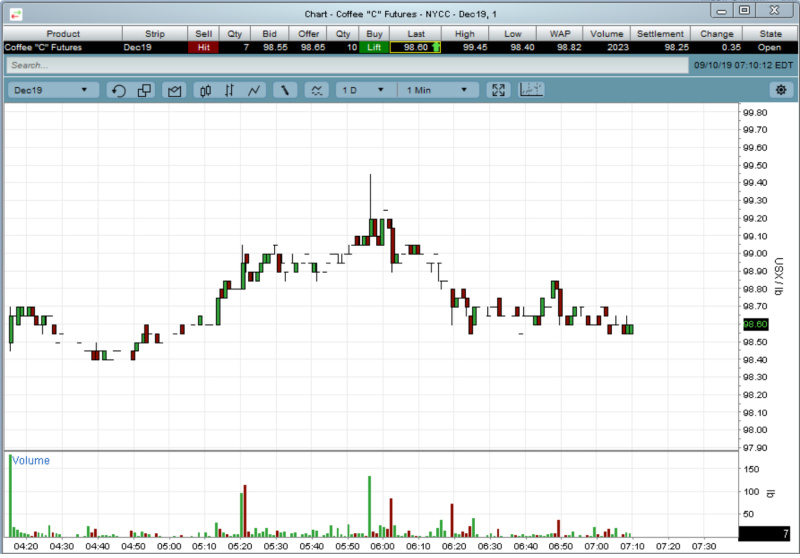
Task: Click into the Search field
Action: (347, 65)
